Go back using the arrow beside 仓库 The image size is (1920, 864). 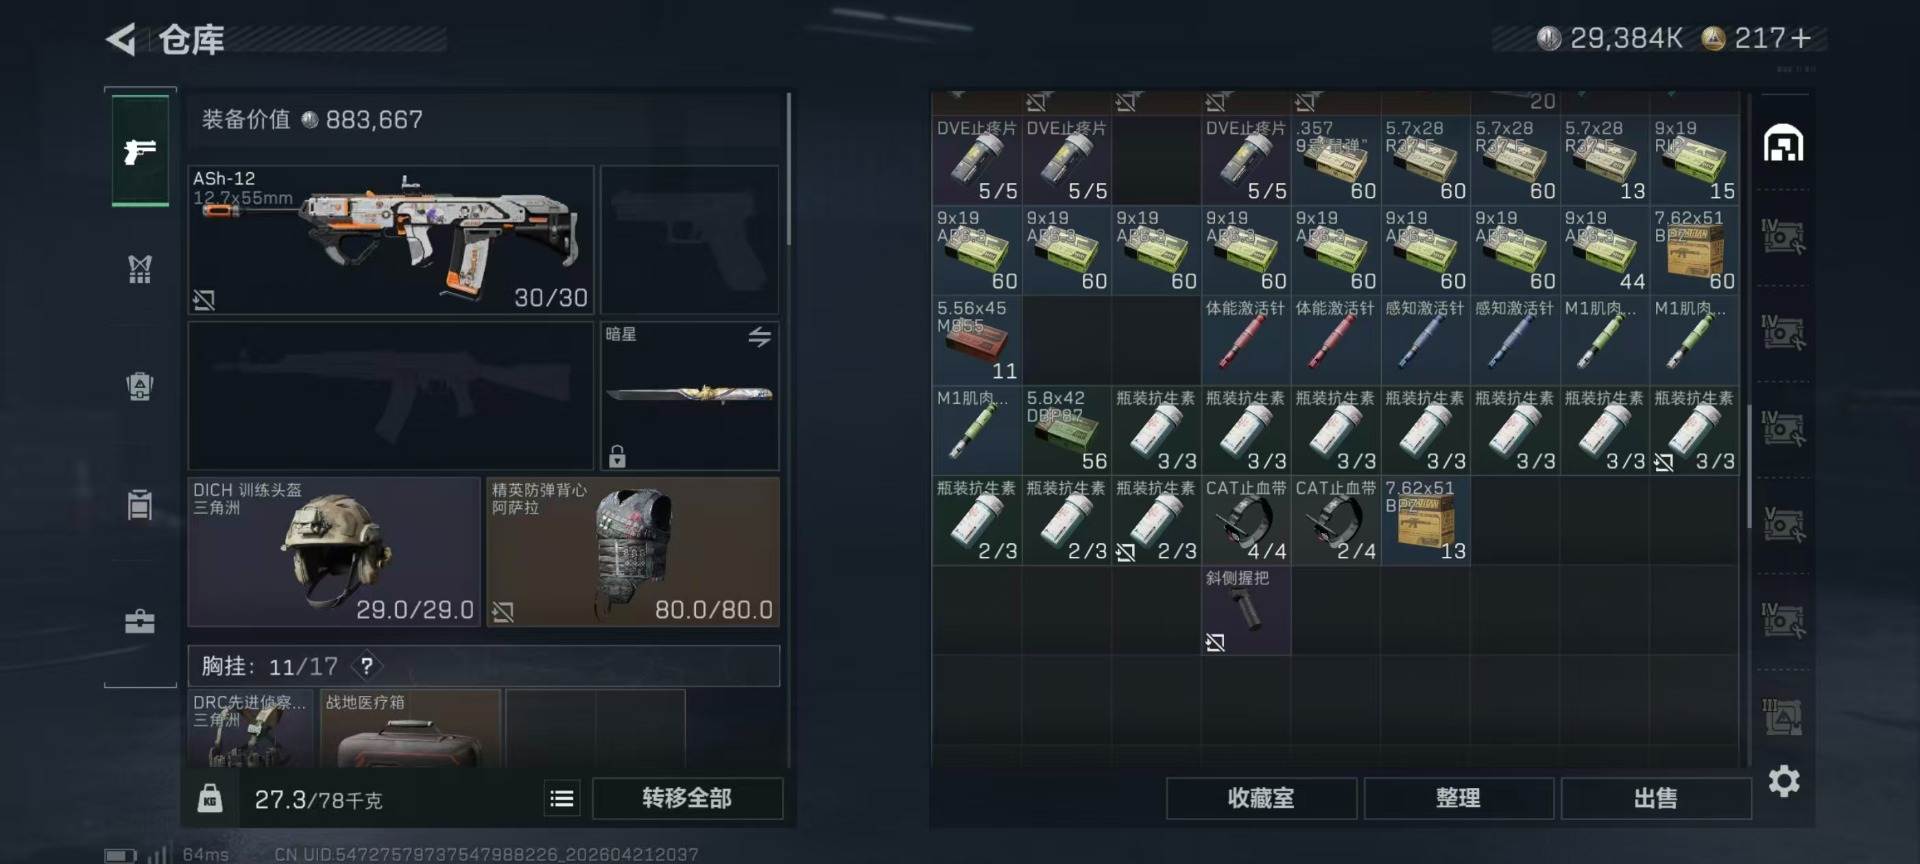click(x=122, y=40)
